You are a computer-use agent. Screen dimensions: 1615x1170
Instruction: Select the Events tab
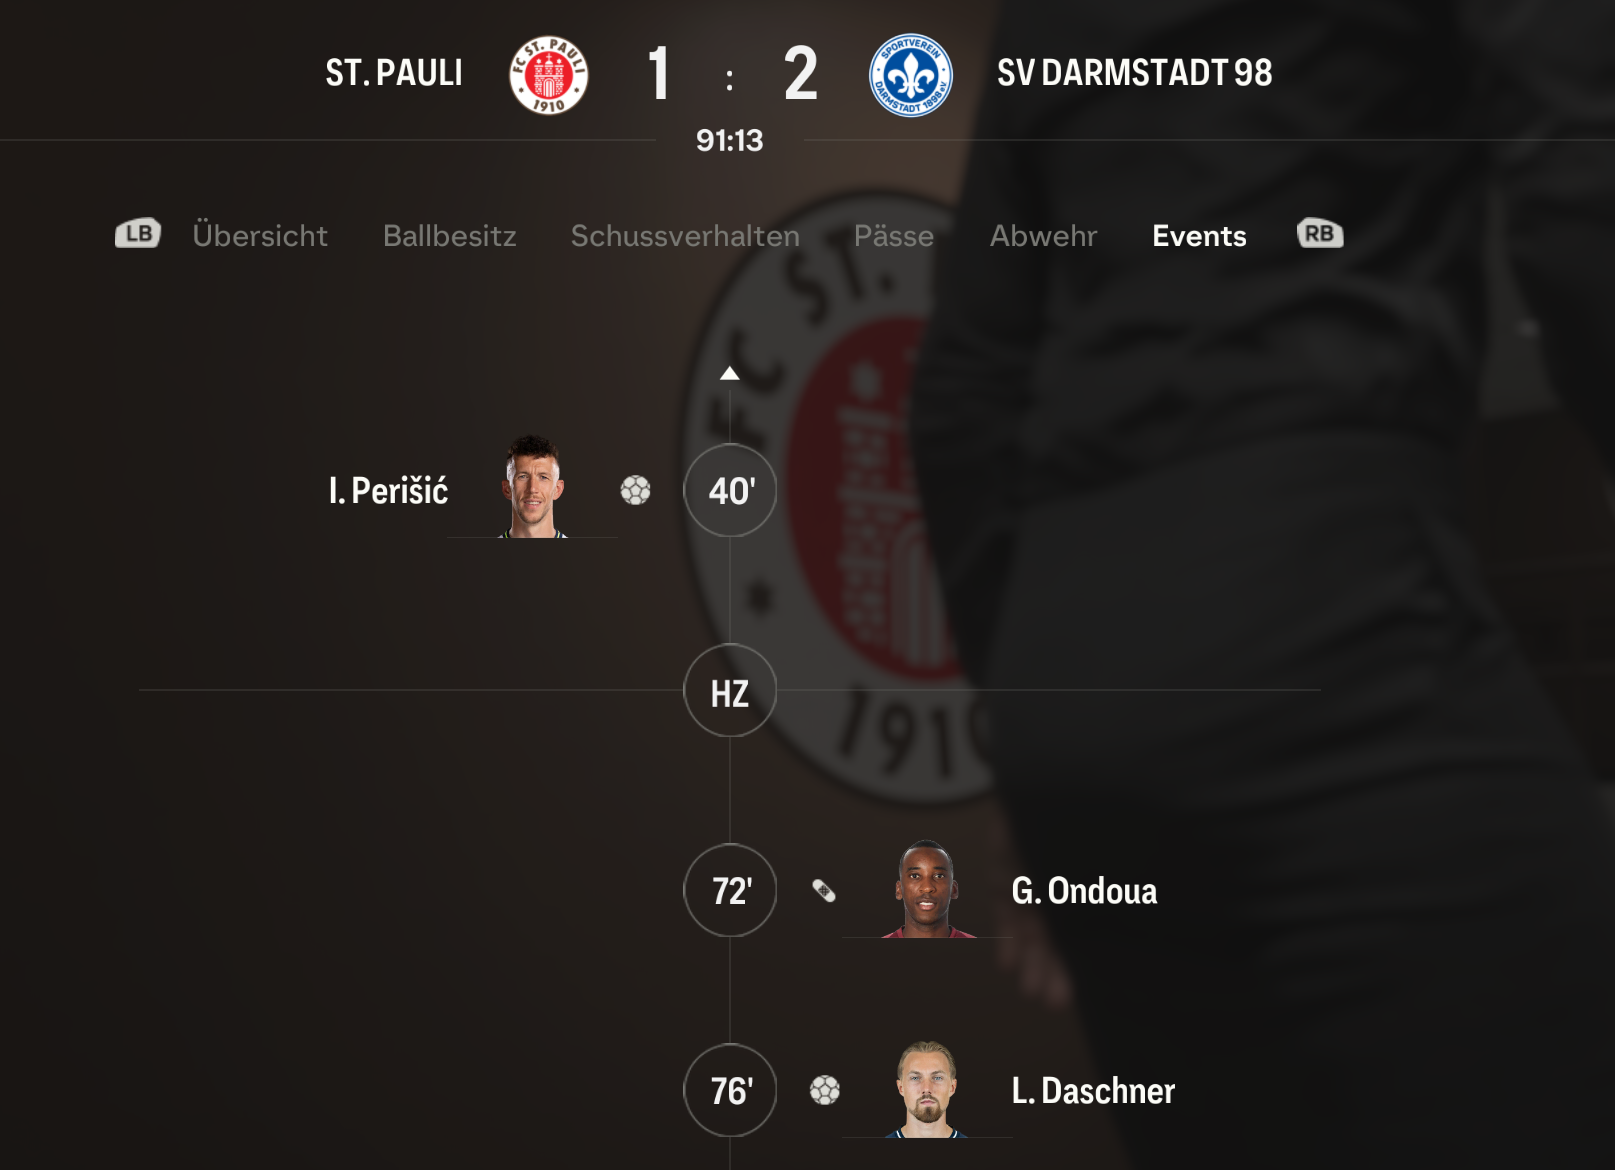coord(1199,236)
